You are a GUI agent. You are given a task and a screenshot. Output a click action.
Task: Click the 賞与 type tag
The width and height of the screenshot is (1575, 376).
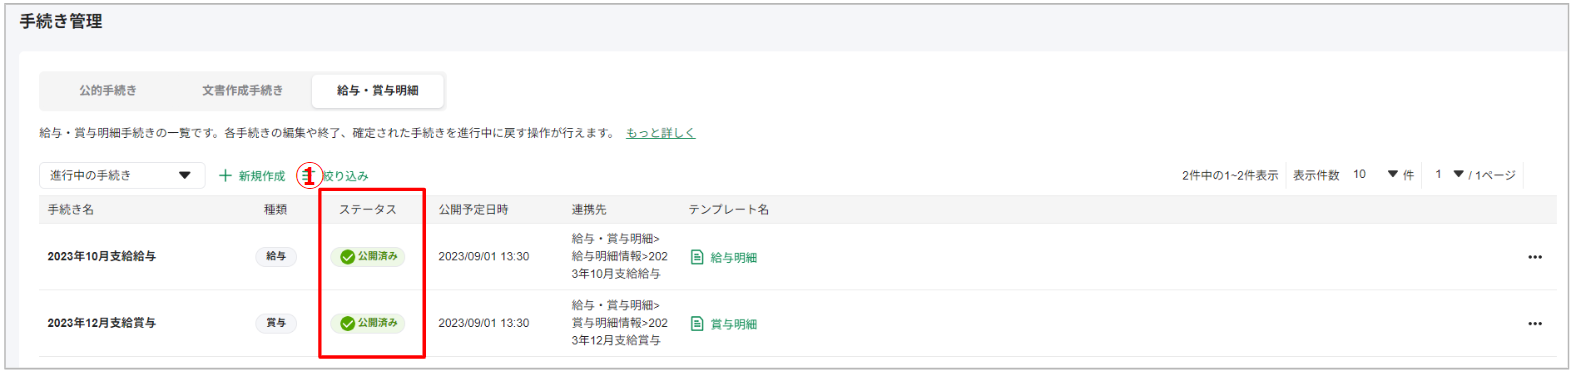tap(276, 324)
